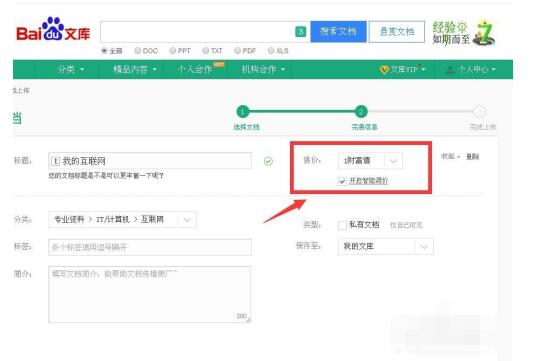
Task: Click the green icon in the search box
Action: 301,32
